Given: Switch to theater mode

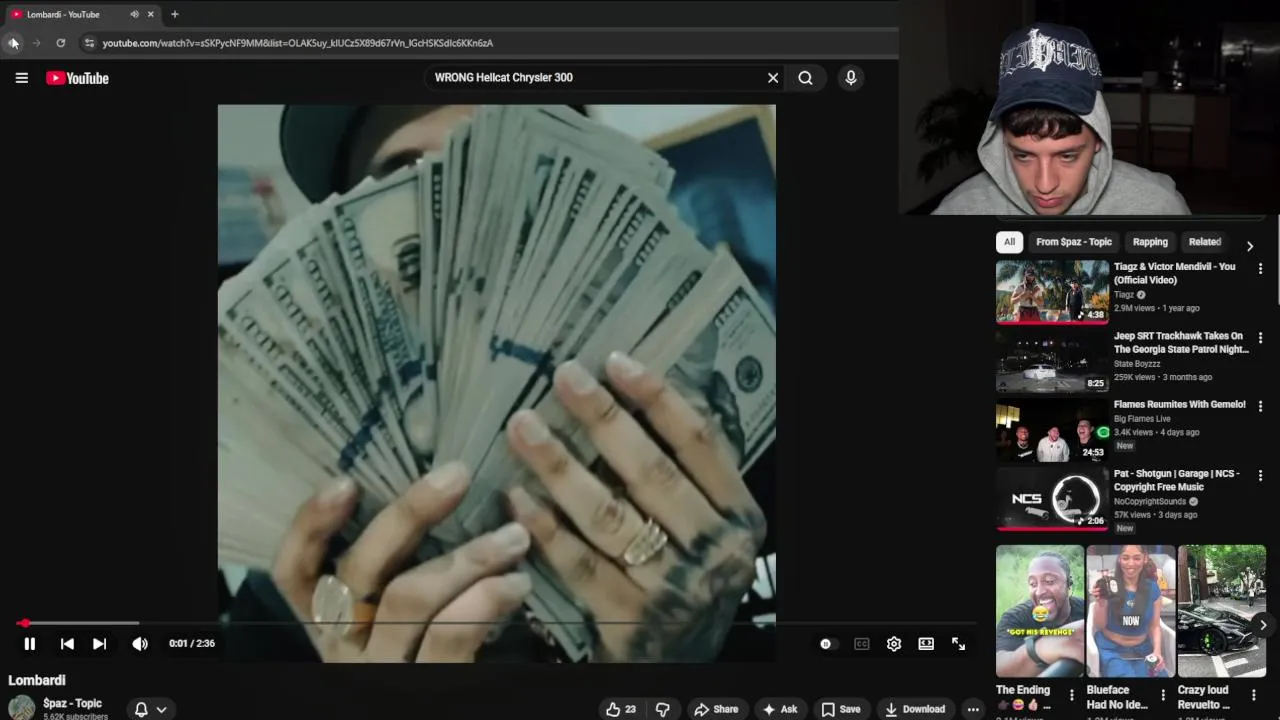Looking at the screenshot, I should click(x=926, y=644).
